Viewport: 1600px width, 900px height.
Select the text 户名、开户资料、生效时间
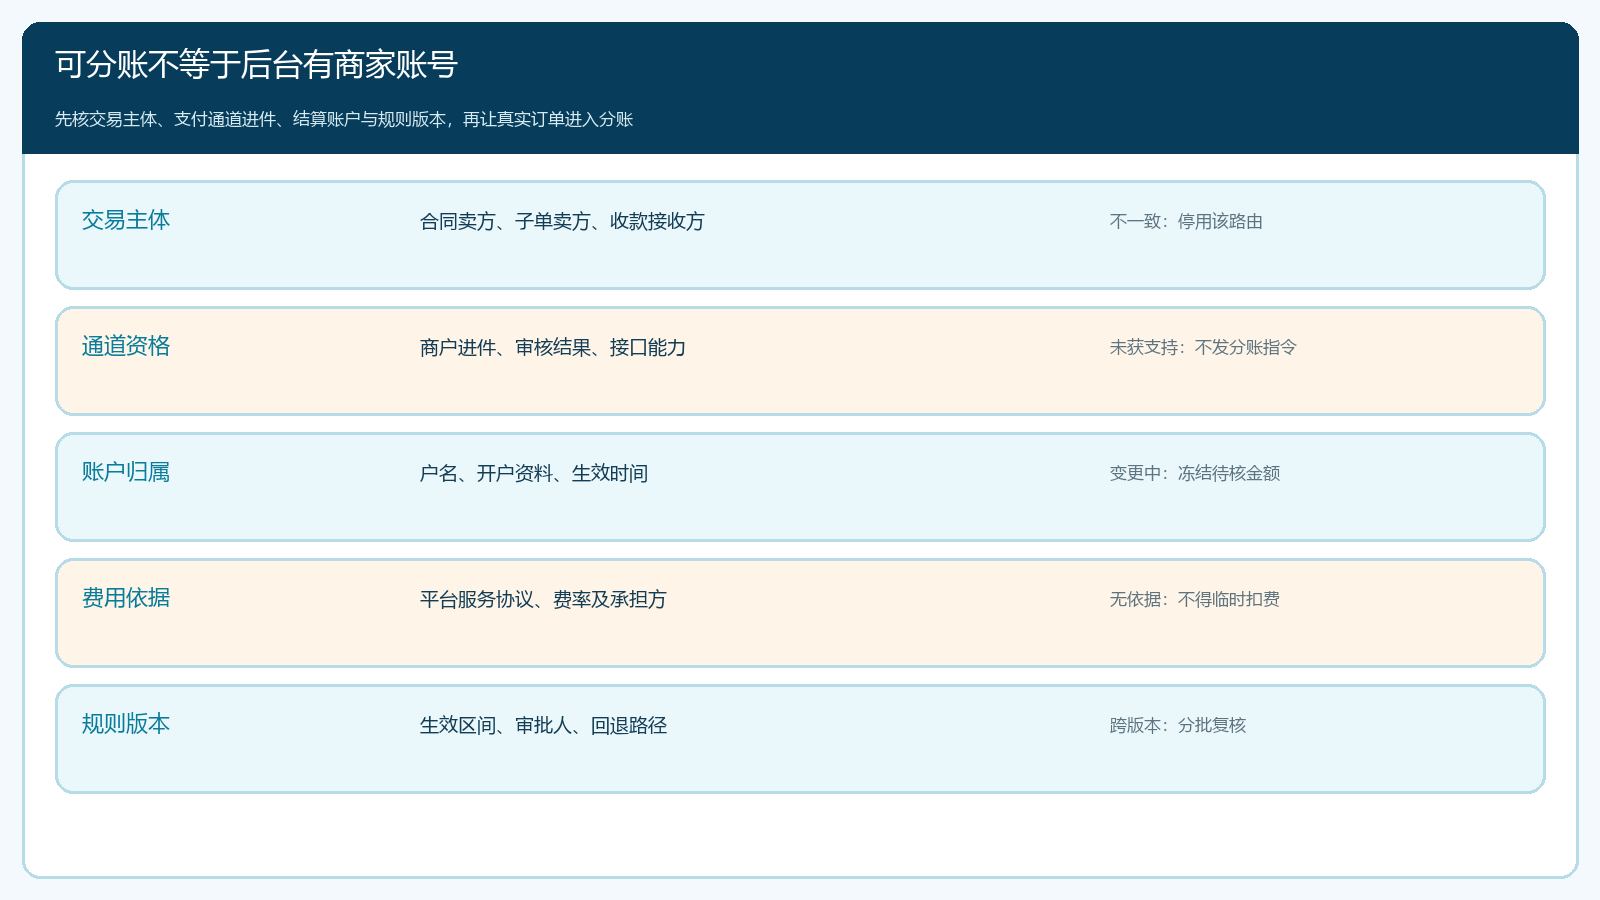tap(534, 473)
